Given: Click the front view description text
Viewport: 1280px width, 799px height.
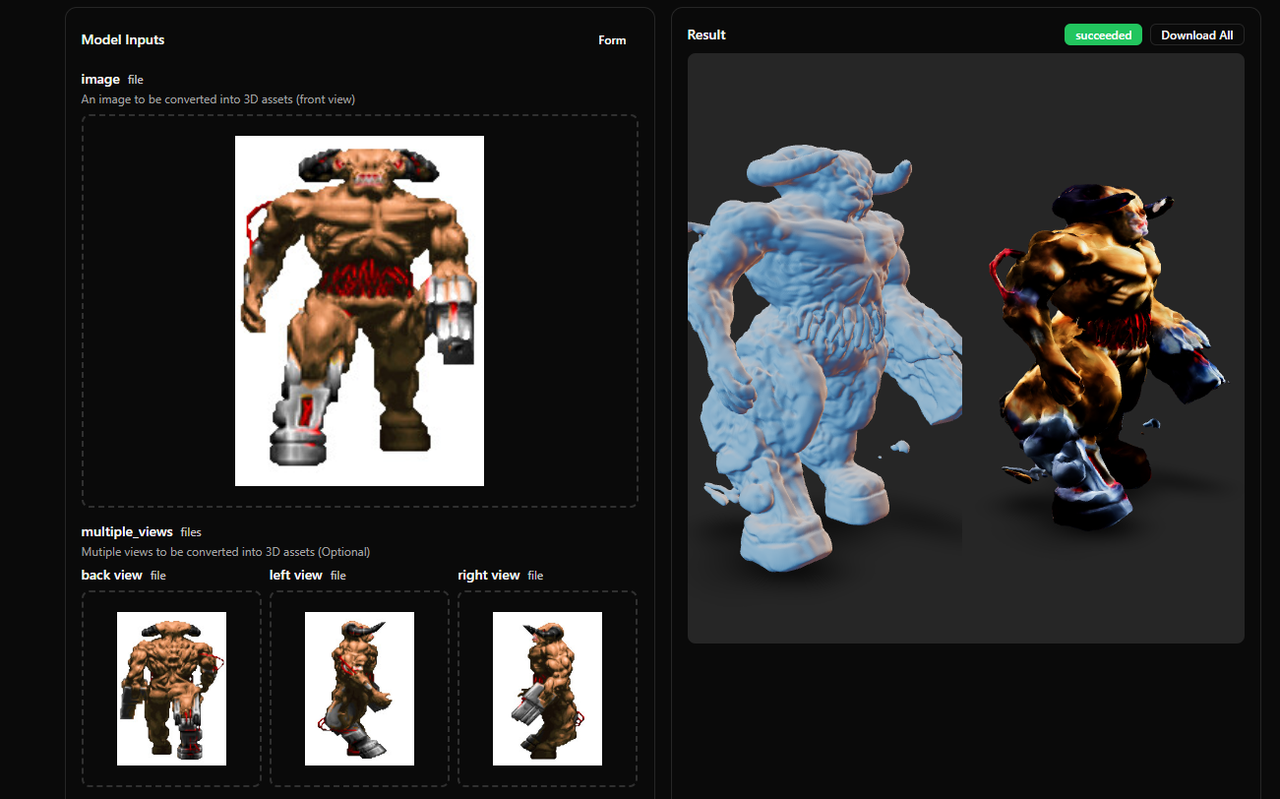Looking at the screenshot, I should click(218, 99).
